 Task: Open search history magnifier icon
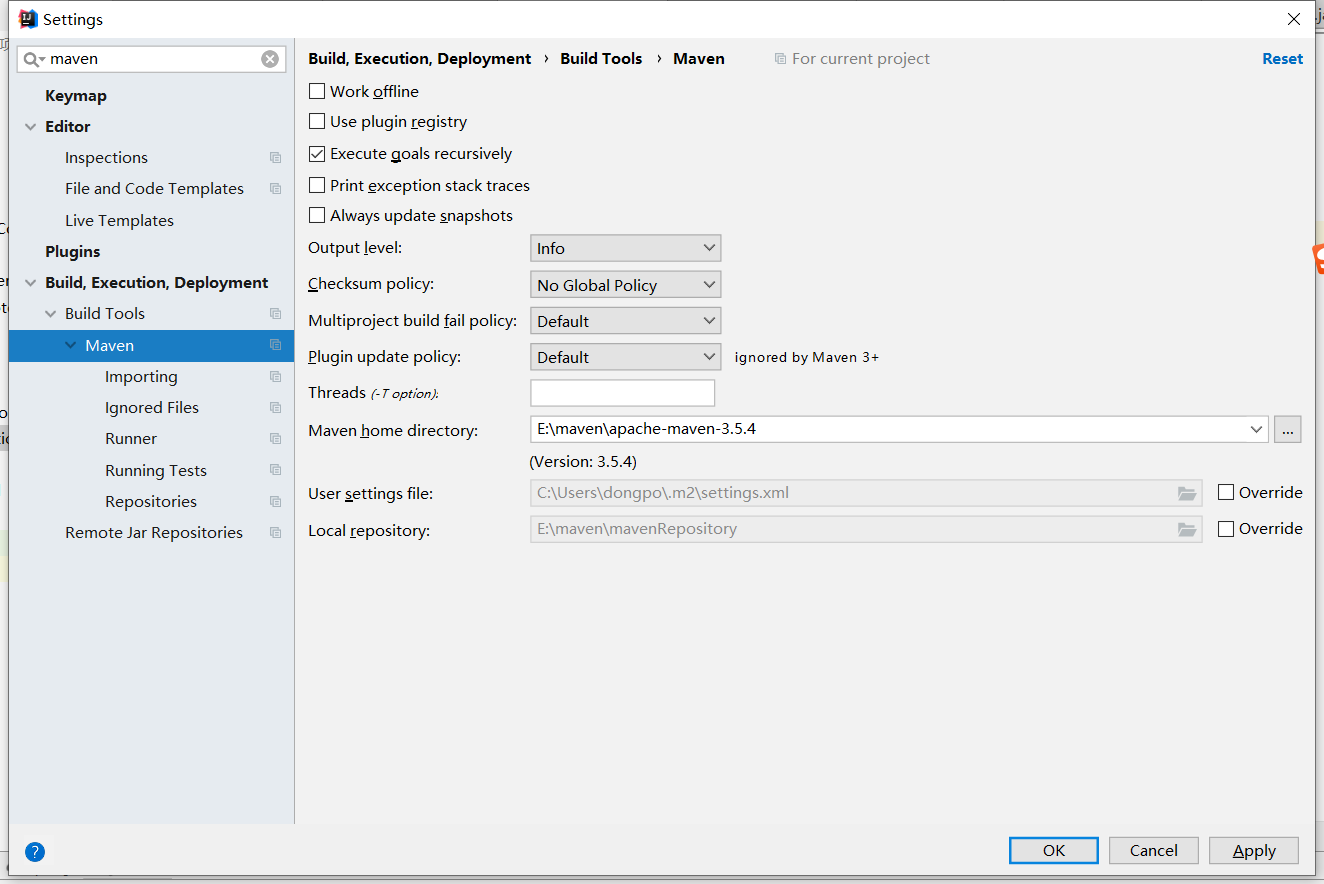click(34, 59)
